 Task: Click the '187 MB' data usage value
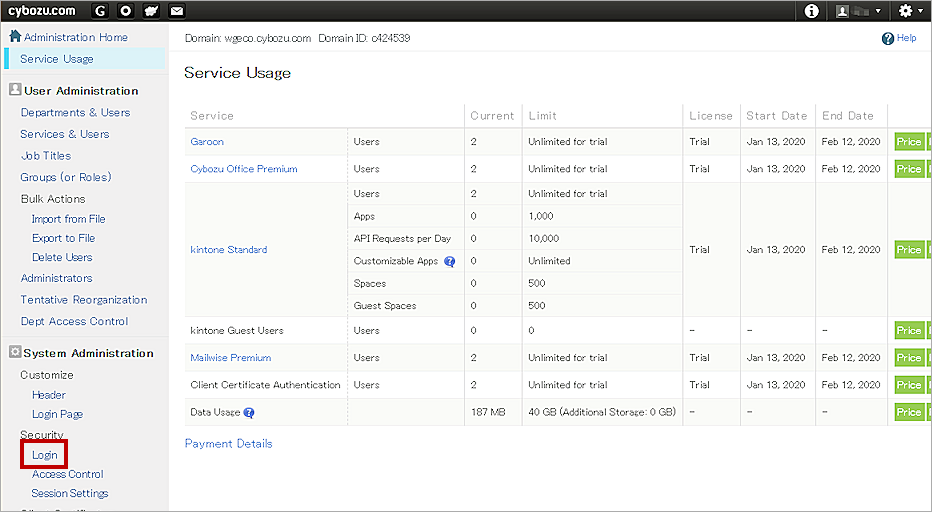coord(488,412)
